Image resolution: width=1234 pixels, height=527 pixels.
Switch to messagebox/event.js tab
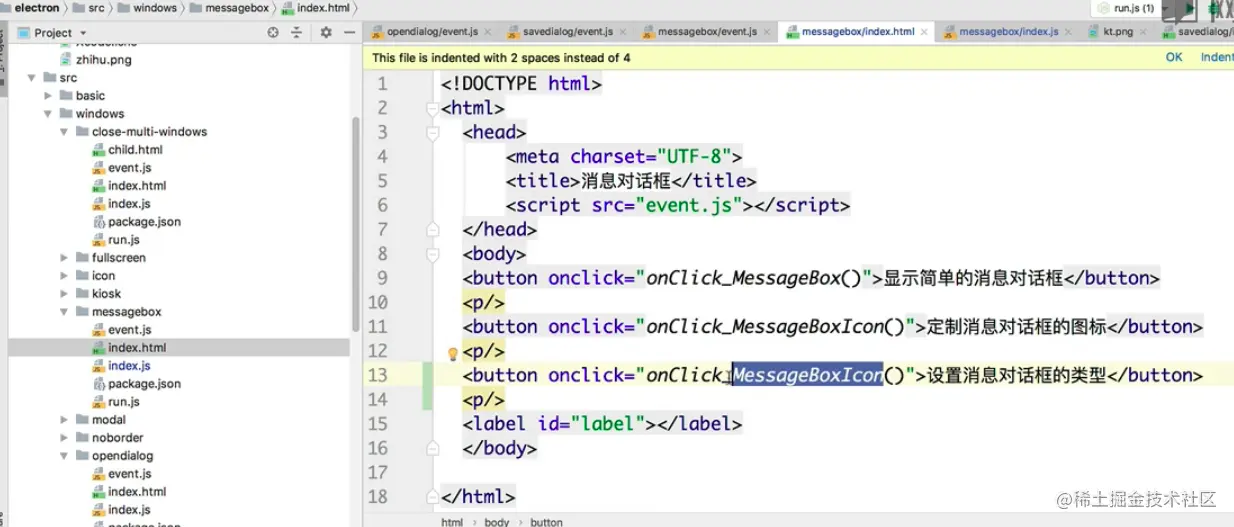click(x=707, y=32)
